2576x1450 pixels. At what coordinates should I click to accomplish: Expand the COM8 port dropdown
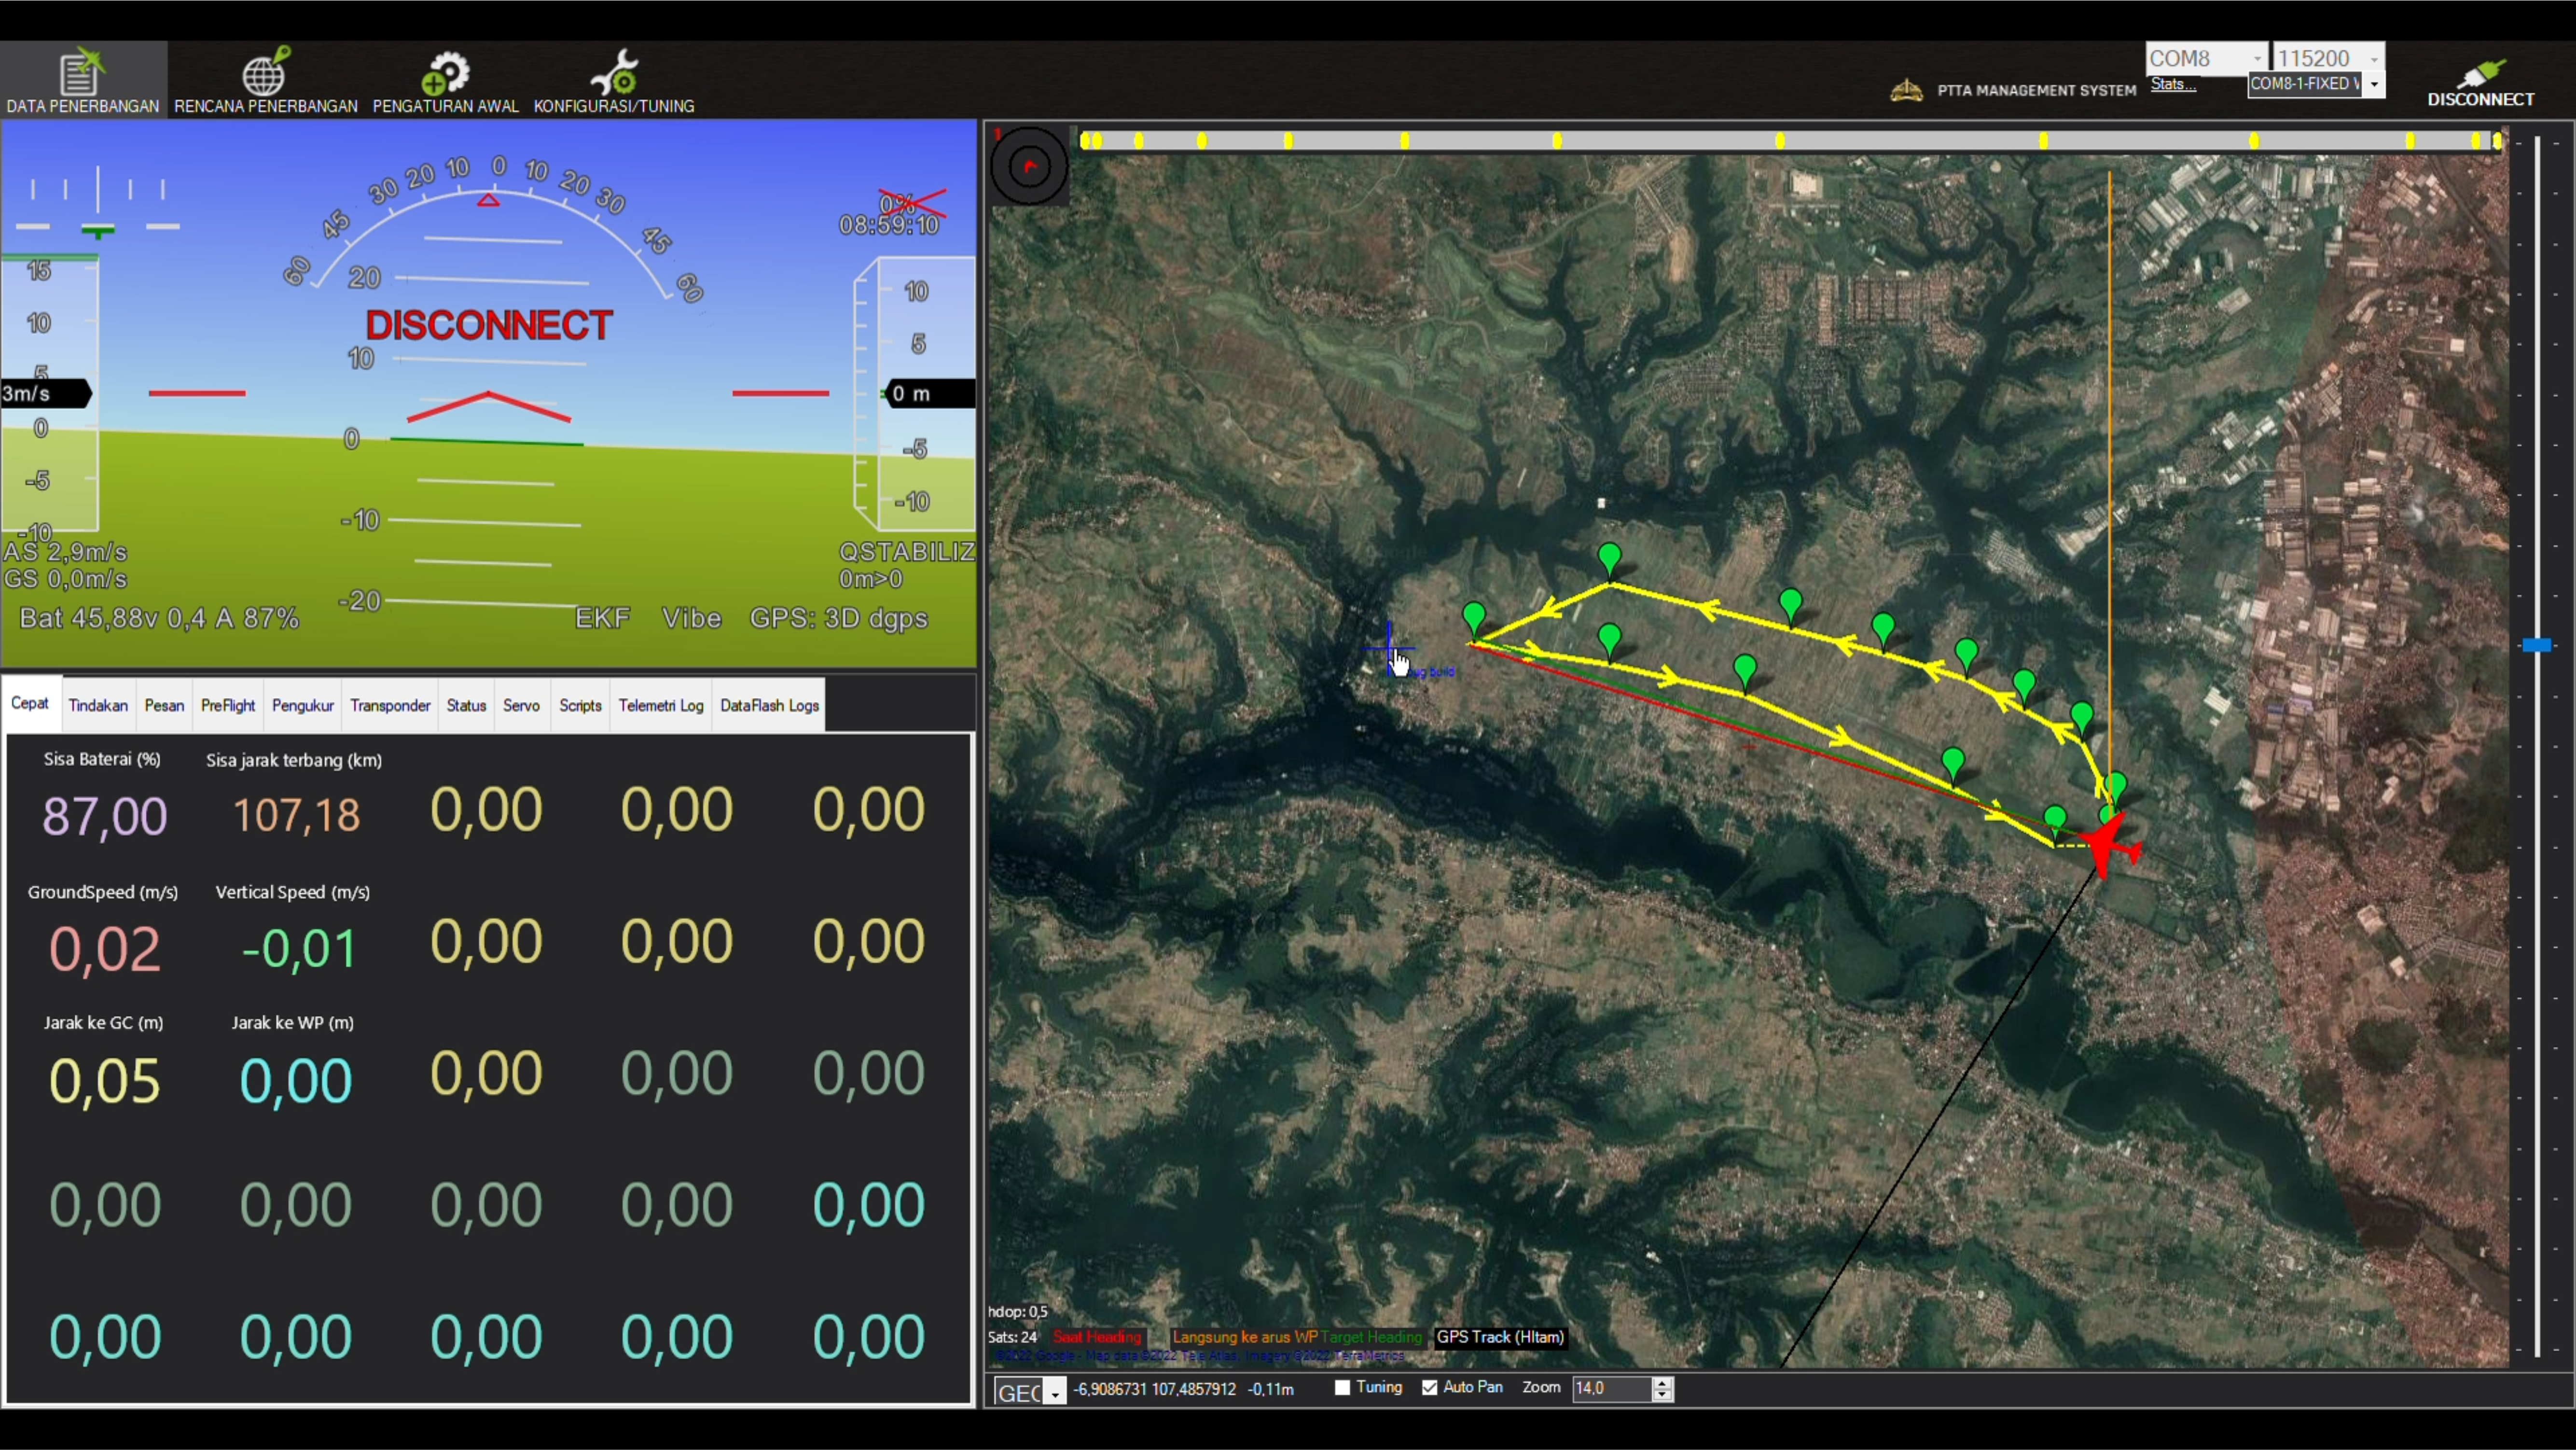2256,59
